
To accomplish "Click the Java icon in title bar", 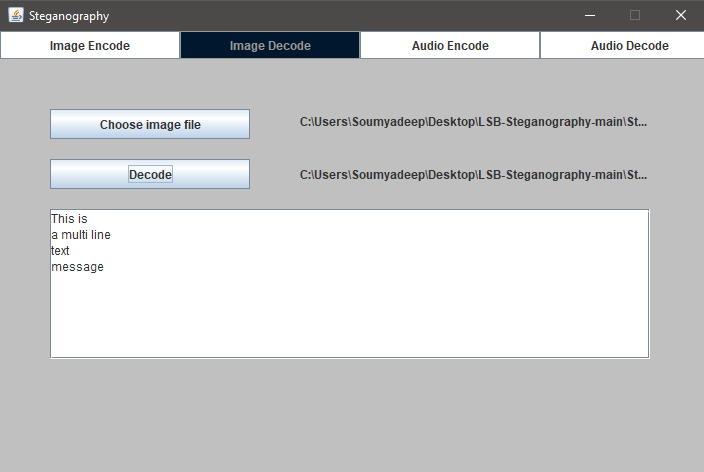I will [16, 15].
